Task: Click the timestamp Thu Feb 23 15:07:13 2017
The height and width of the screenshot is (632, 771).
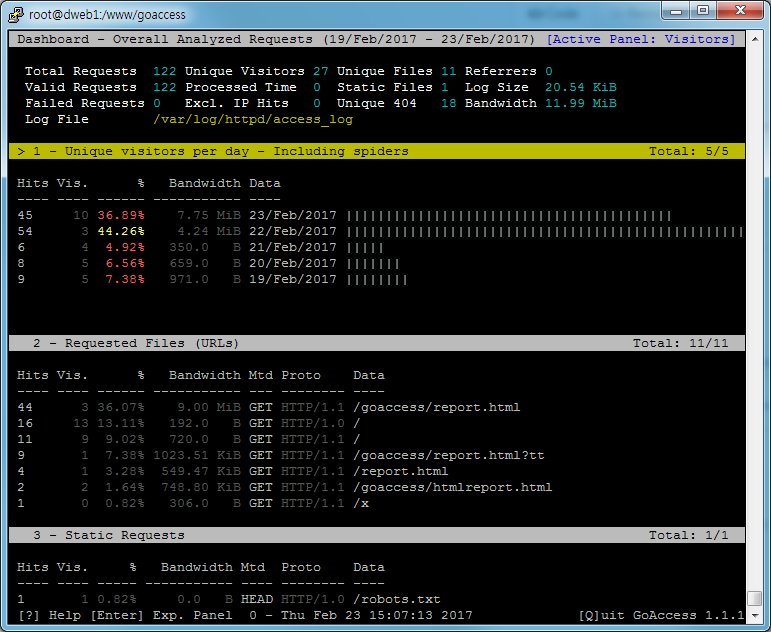Action: coord(377,615)
